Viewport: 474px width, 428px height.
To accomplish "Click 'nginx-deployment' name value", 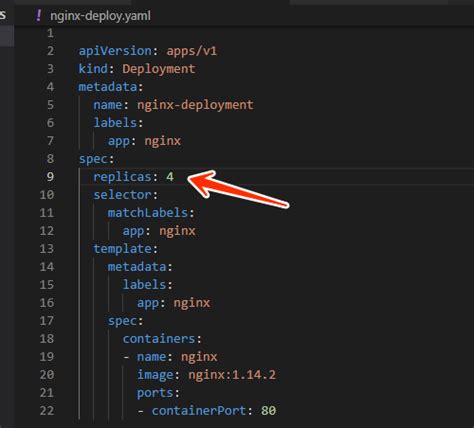I will pos(195,105).
